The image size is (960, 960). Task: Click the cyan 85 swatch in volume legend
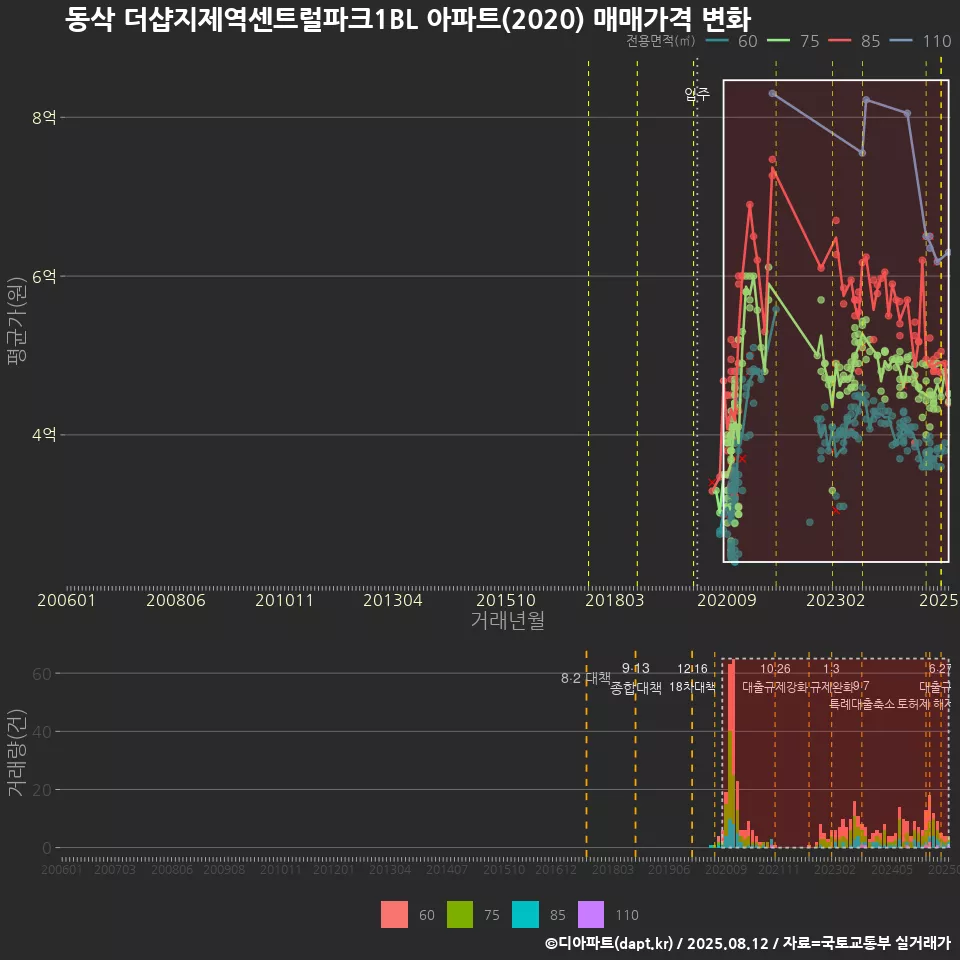pyautogui.click(x=525, y=914)
